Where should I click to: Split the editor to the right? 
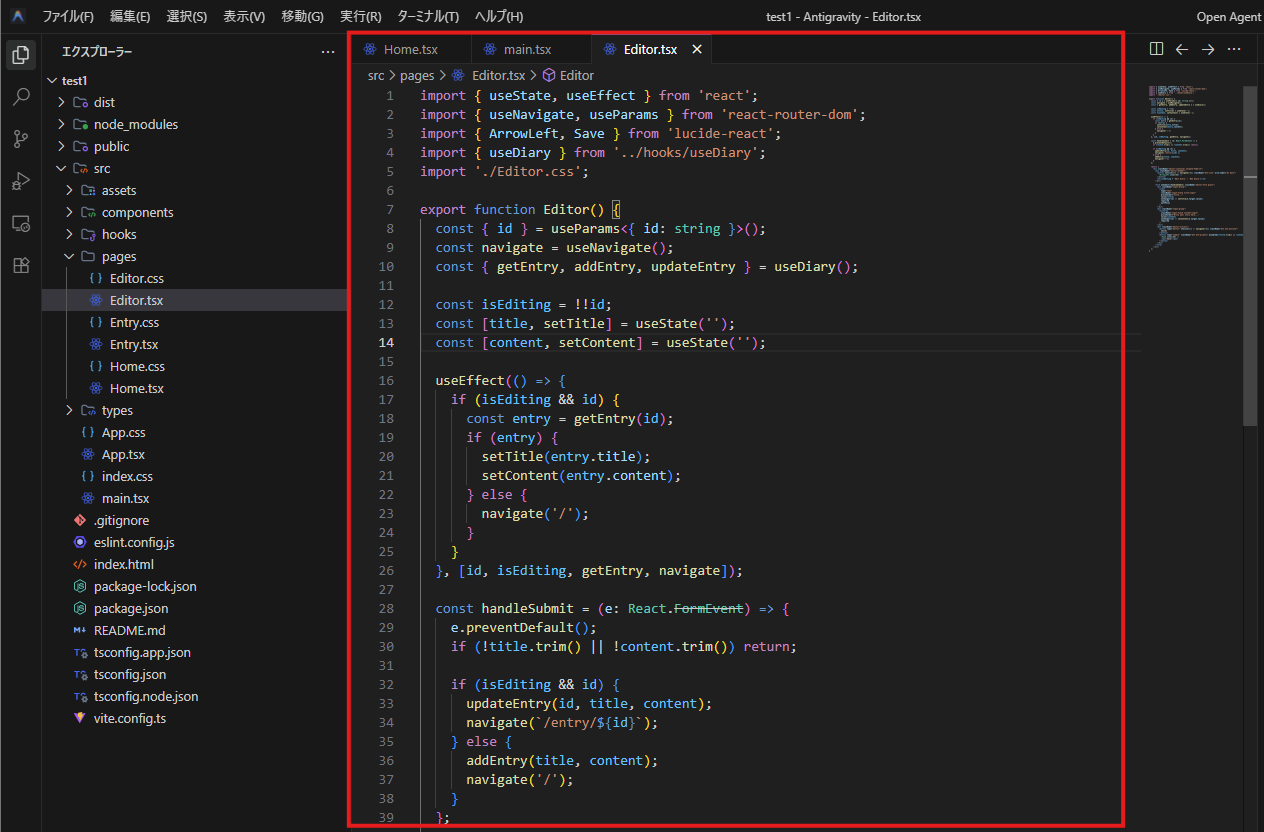1156,49
